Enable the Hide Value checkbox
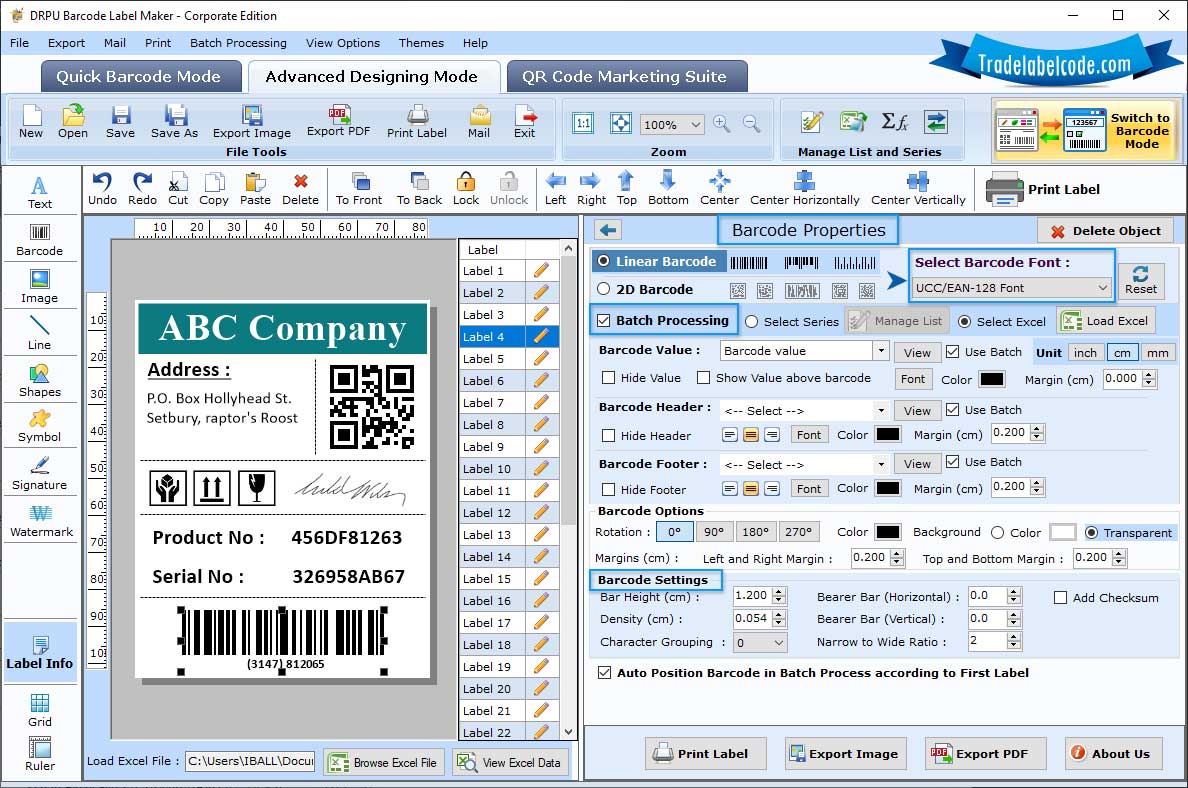The image size is (1188, 788). (608, 377)
